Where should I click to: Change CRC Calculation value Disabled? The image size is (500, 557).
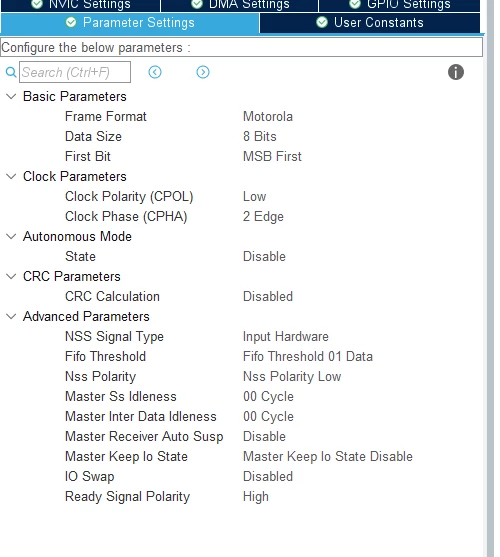coord(268,296)
